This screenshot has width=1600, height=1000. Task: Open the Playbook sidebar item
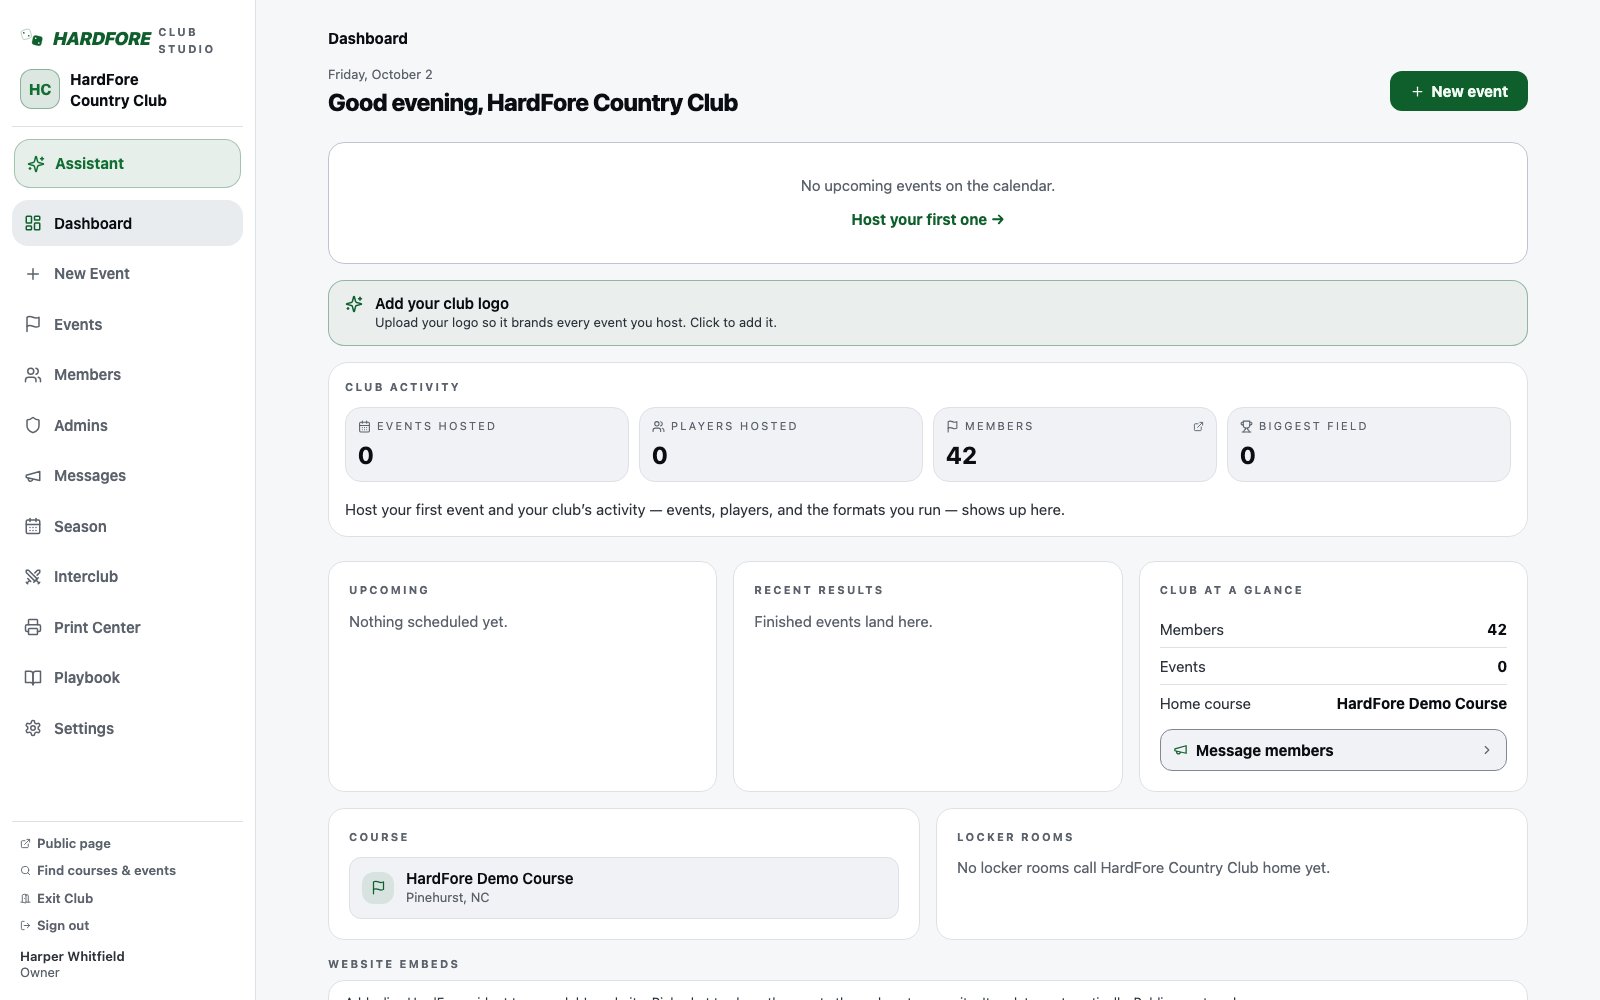point(127,678)
